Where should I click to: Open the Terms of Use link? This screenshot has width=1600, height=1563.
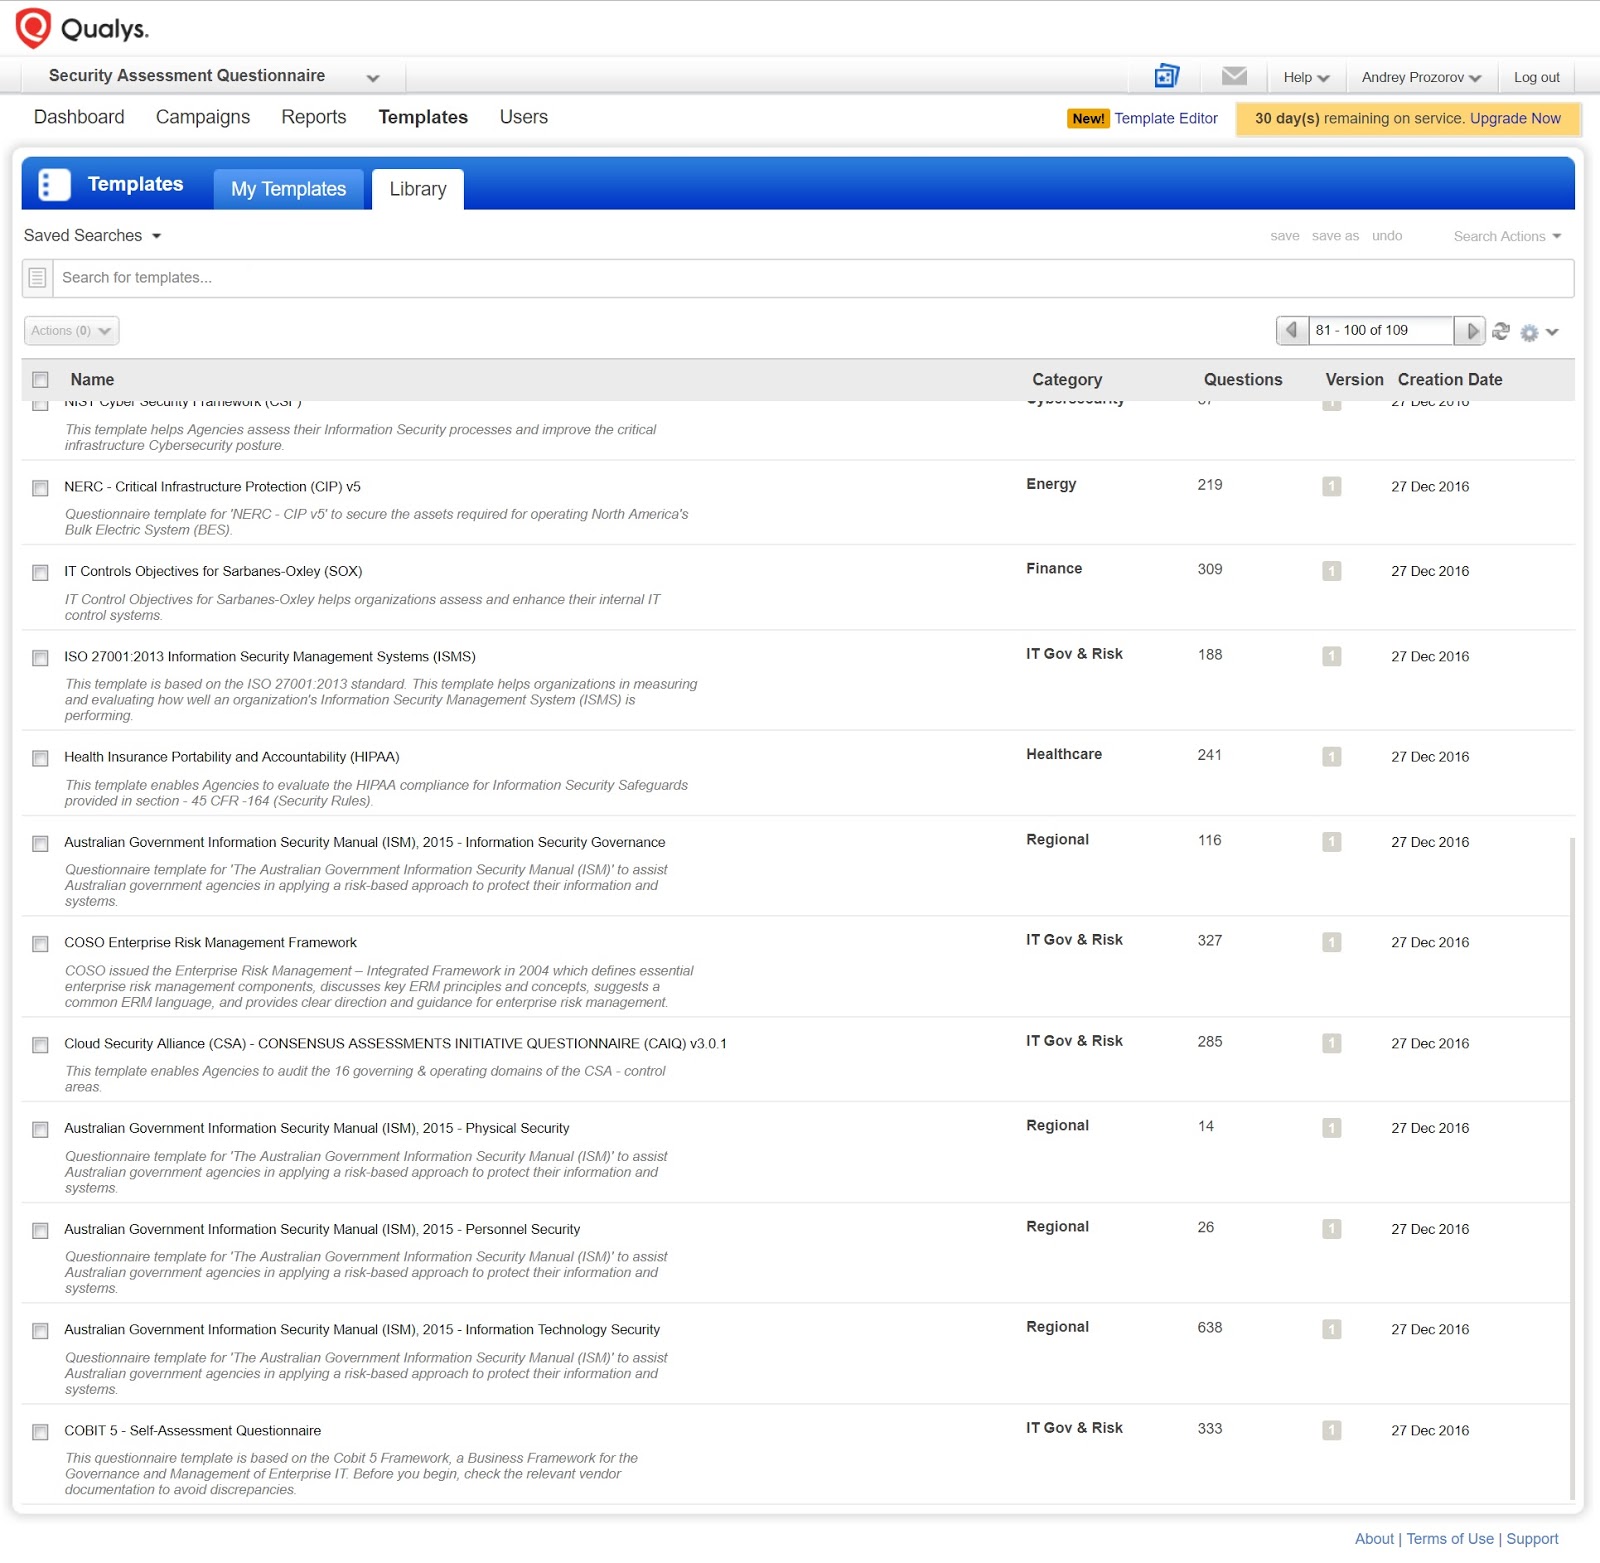point(1450,1539)
